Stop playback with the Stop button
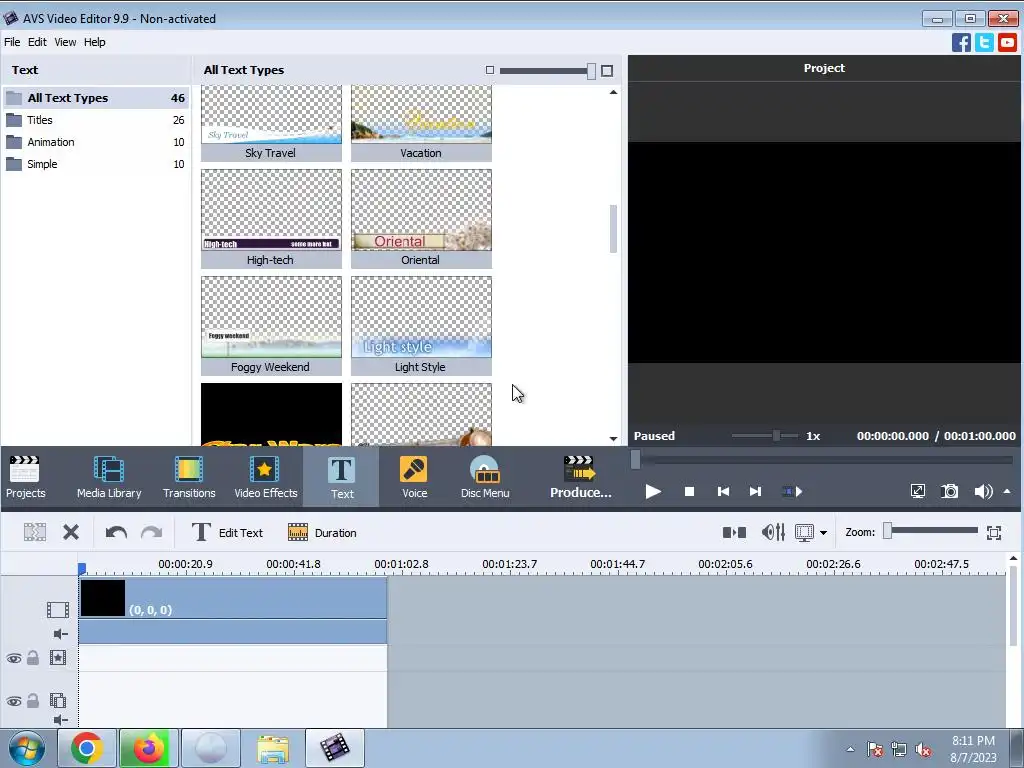The width and height of the screenshot is (1024, 768). [x=689, y=492]
